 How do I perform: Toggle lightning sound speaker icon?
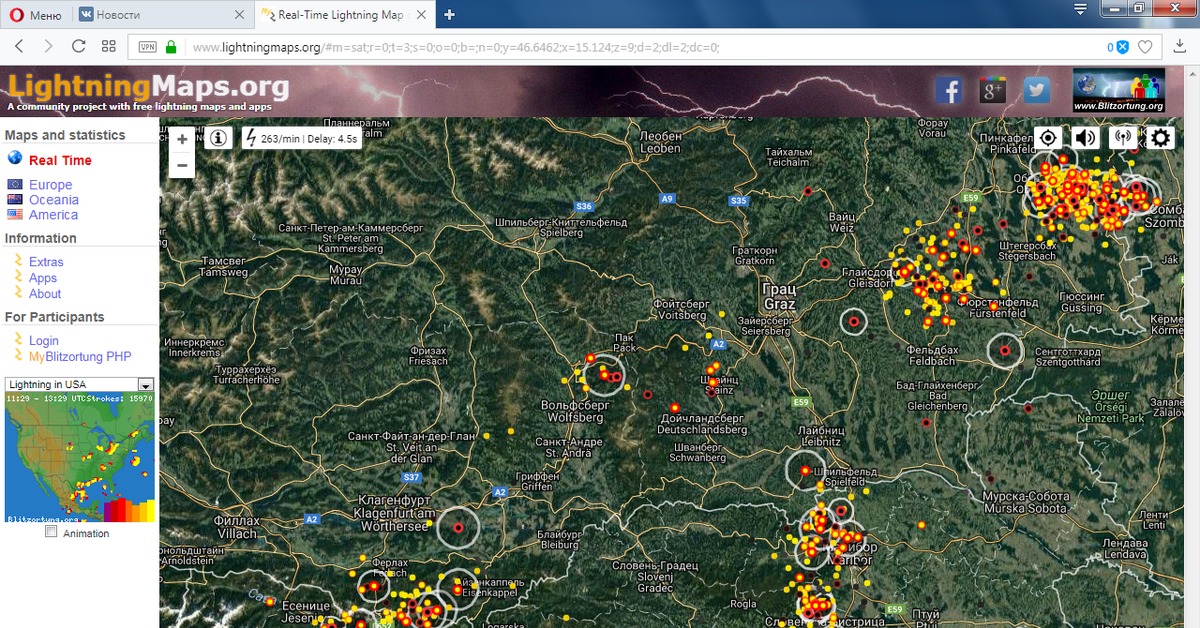click(1085, 138)
